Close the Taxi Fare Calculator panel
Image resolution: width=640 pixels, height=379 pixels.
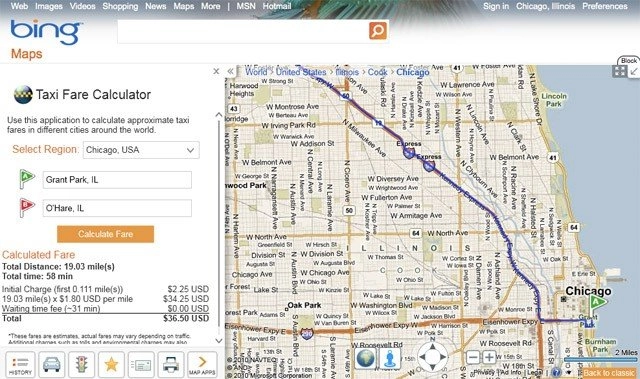(216, 71)
